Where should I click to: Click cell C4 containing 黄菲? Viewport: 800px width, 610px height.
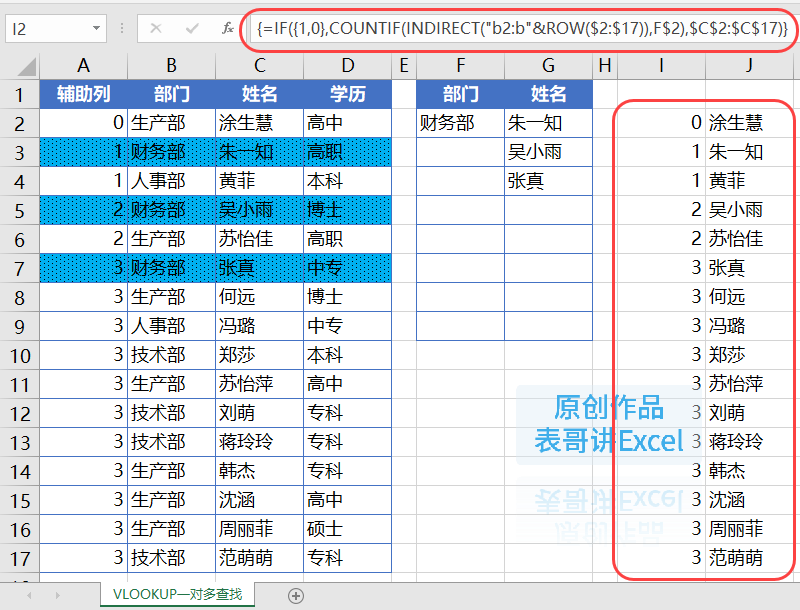coord(260,181)
